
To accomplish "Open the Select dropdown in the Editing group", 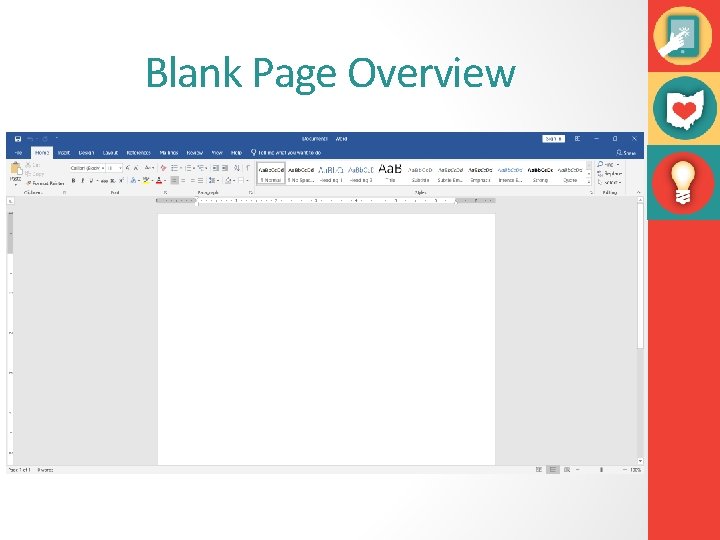I will [x=610, y=182].
